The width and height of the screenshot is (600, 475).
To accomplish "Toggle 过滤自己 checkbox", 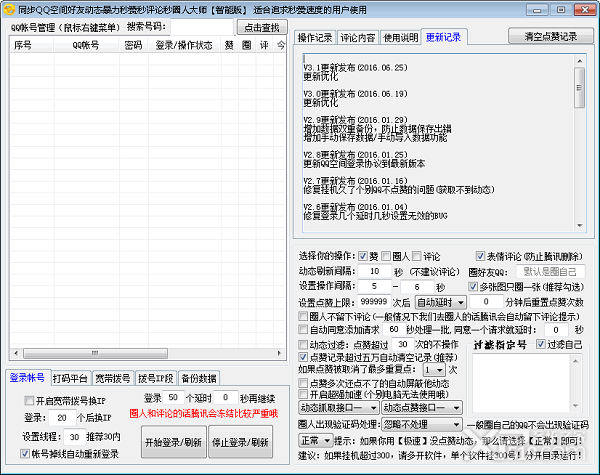I will 541,344.
